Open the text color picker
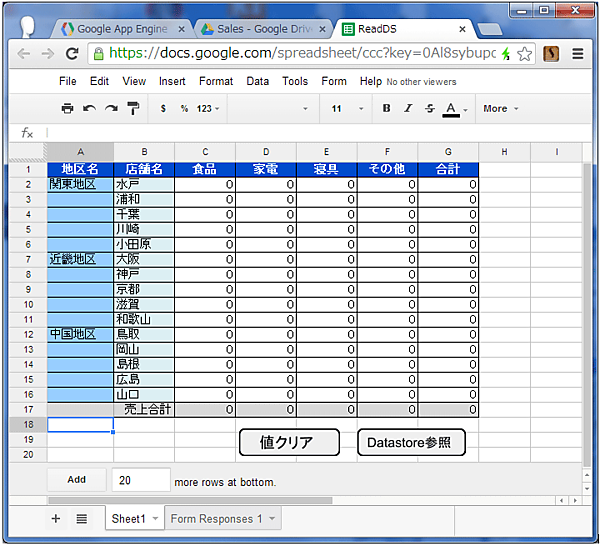 [453, 108]
